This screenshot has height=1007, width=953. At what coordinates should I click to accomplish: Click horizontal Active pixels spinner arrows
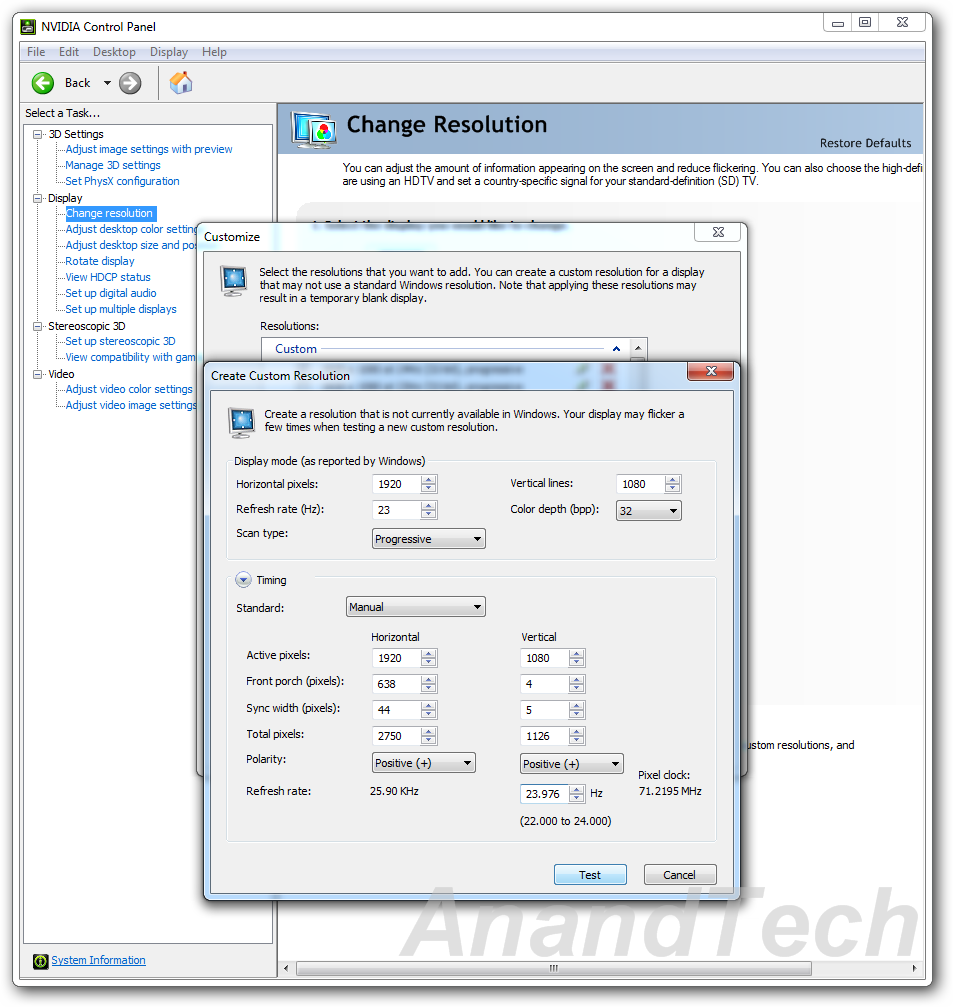click(x=428, y=658)
